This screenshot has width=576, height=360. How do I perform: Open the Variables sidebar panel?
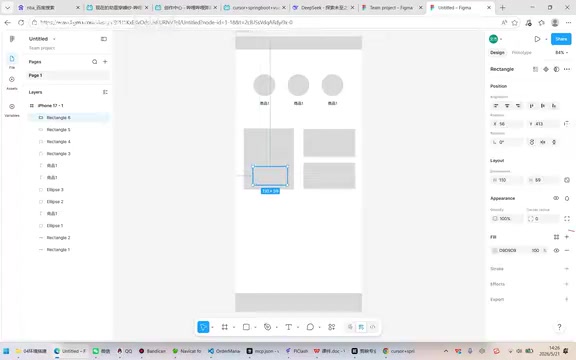pos(12,110)
